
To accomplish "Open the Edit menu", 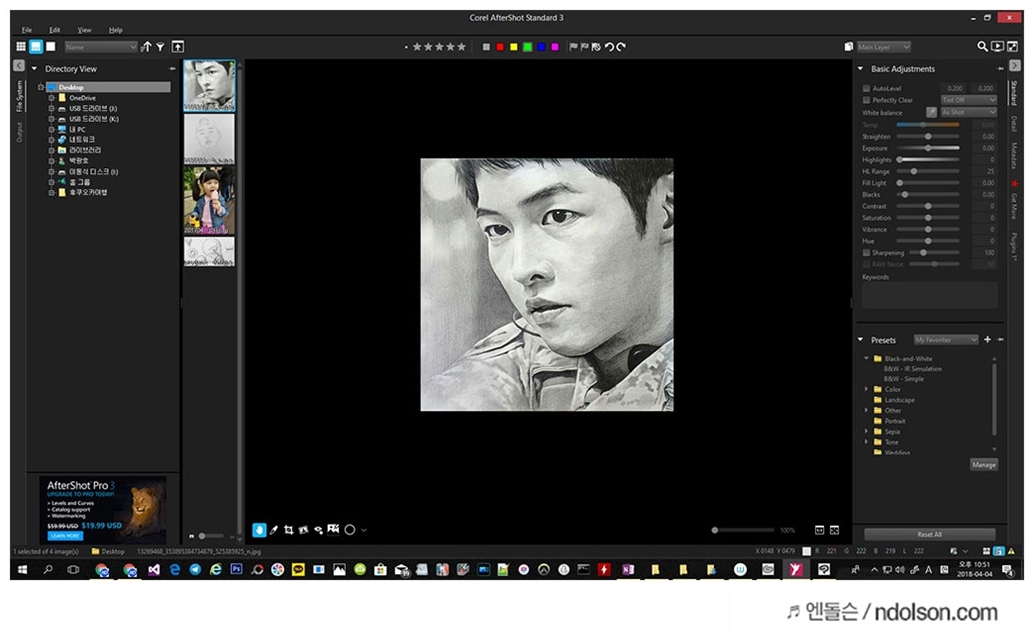I will pos(55,30).
